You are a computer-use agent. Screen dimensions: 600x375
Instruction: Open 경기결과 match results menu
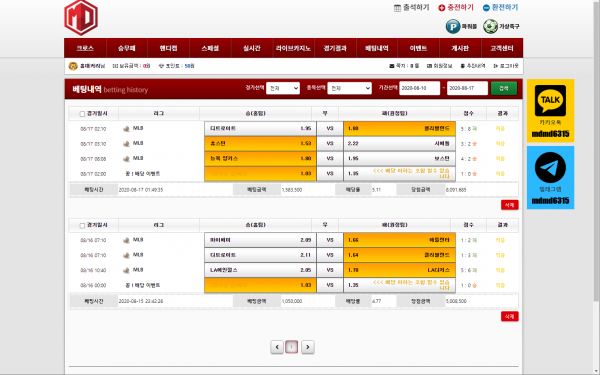(335, 48)
